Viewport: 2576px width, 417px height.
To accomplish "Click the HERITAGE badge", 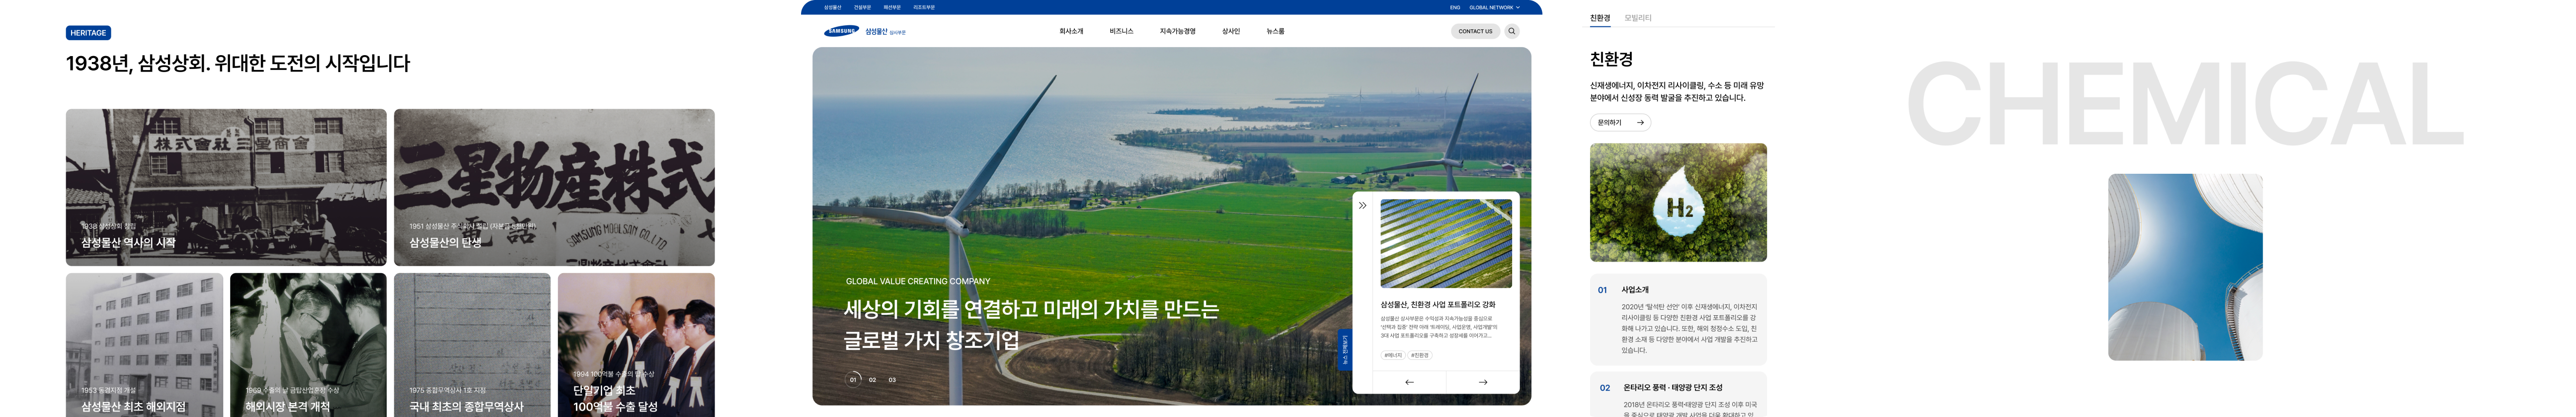I will [x=88, y=33].
